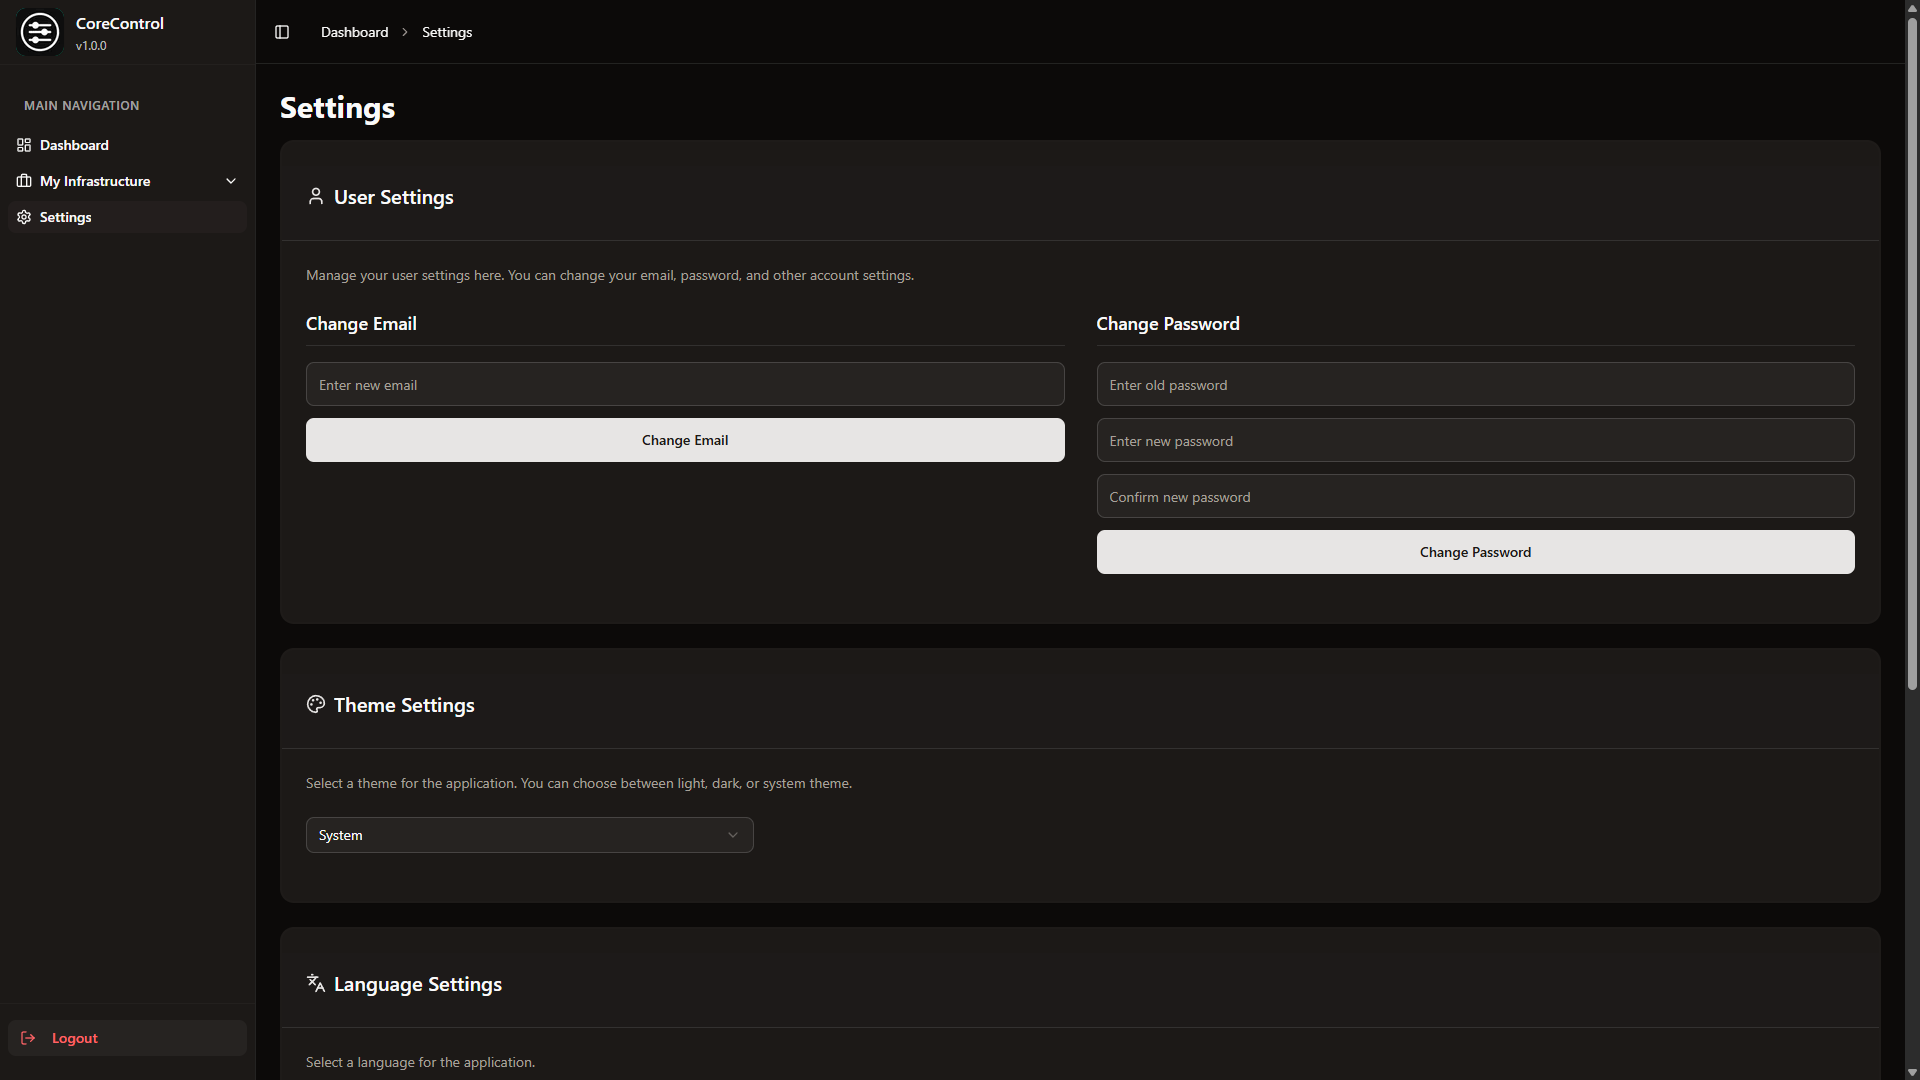Click the Settings gear icon in sidebar
Image resolution: width=1920 pixels, height=1080 pixels.
point(24,217)
